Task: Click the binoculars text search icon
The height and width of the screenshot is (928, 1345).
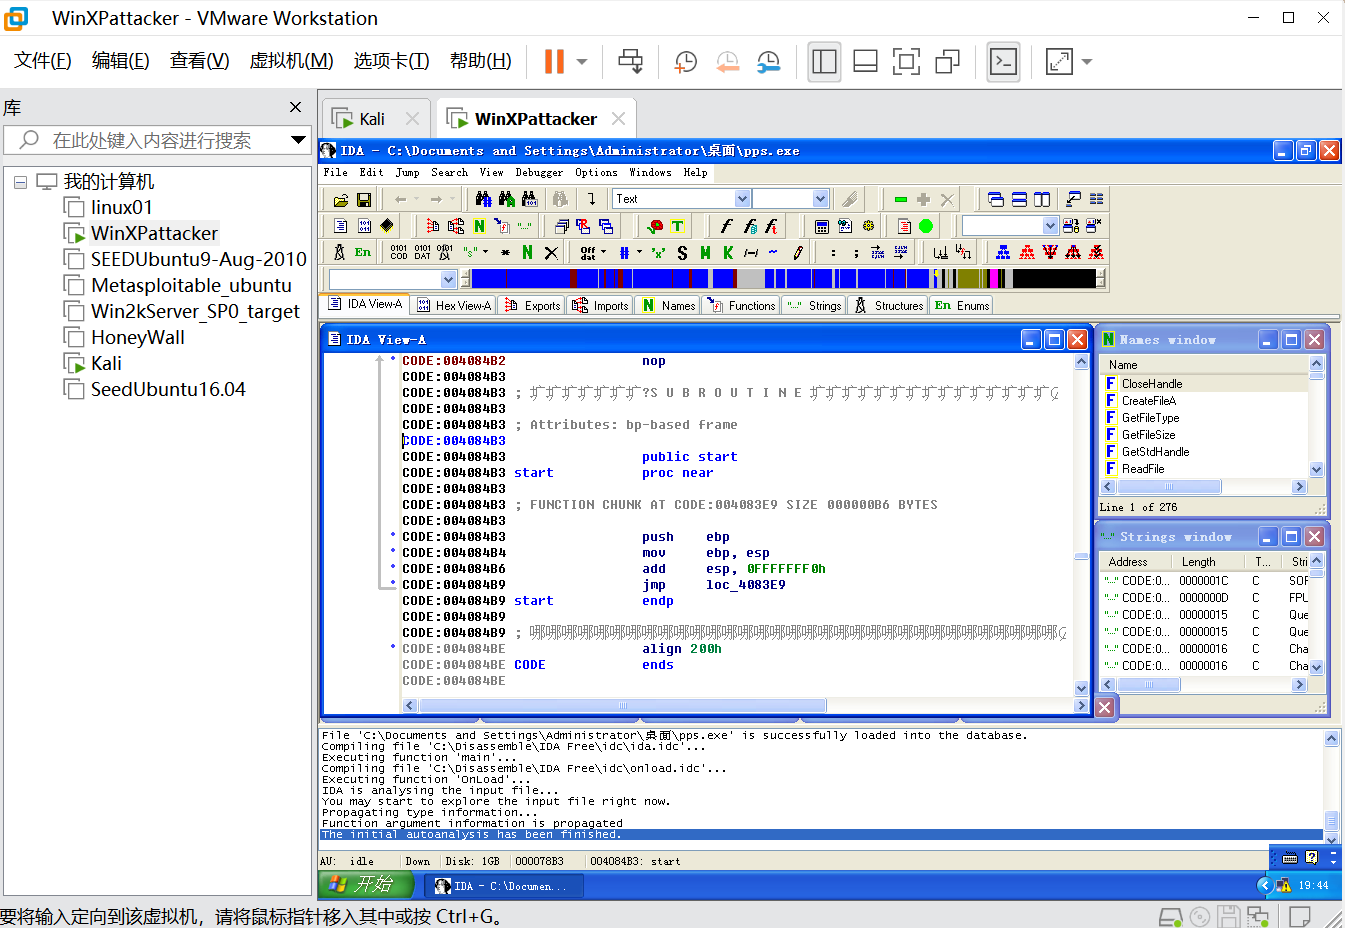Action: click(x=506, y=199)
